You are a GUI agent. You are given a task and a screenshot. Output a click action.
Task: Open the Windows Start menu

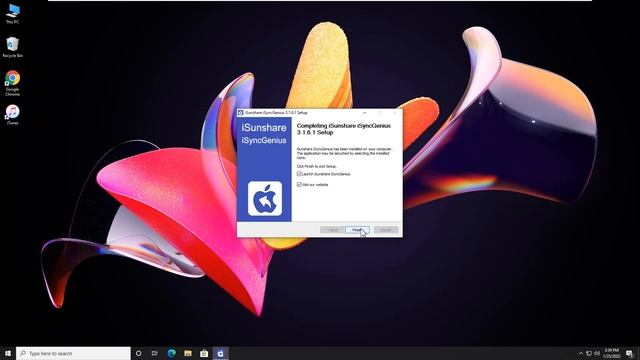(x=8, y=353)
